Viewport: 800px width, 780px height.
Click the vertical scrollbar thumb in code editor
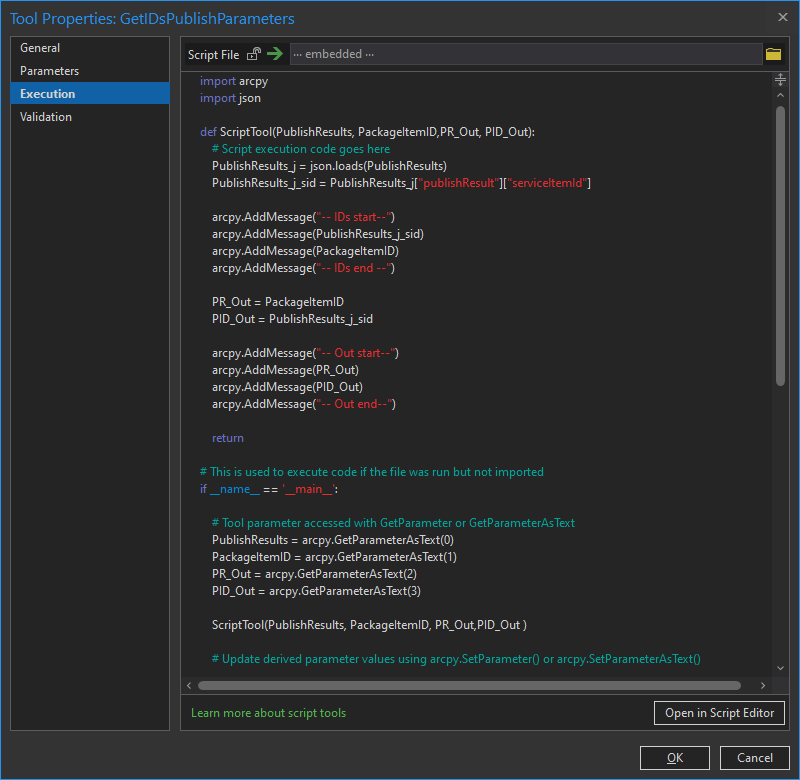[x=780, y=245]
